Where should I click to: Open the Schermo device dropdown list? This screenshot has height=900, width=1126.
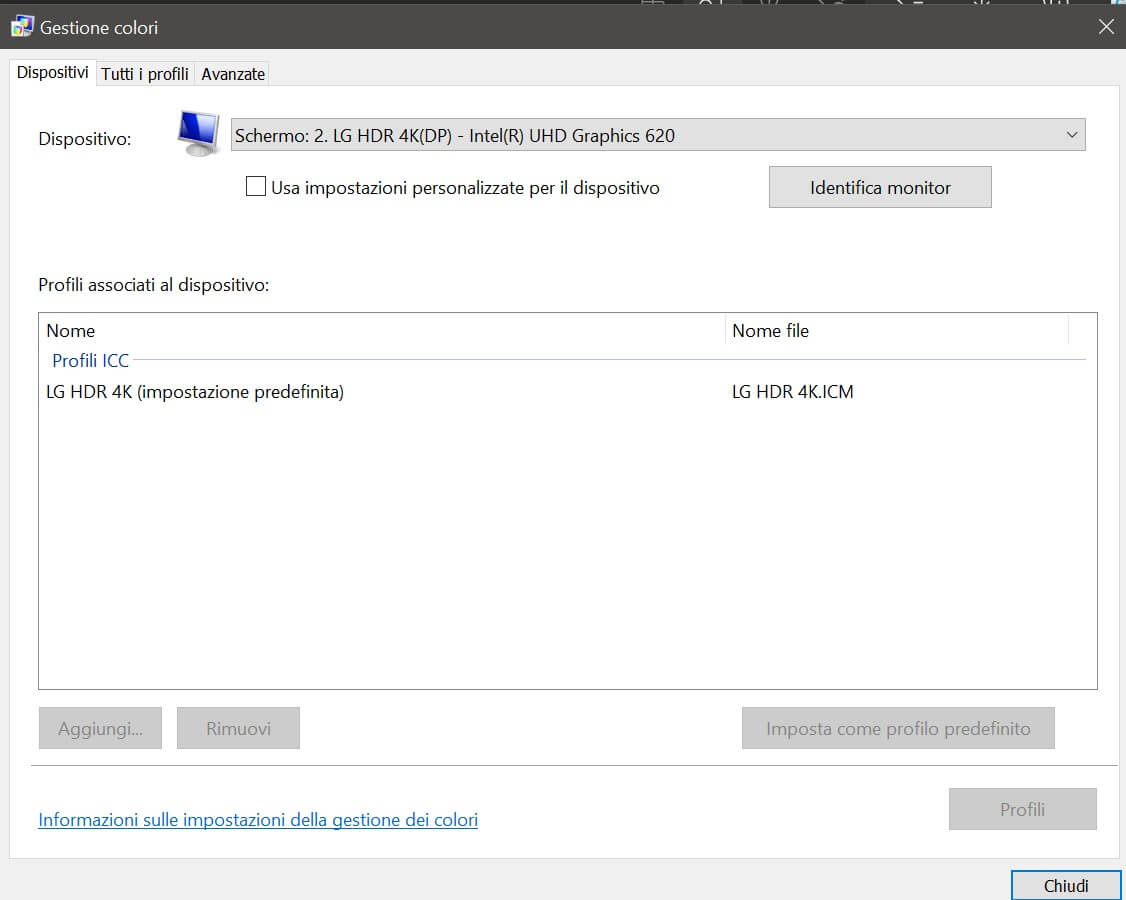(658, 135)
